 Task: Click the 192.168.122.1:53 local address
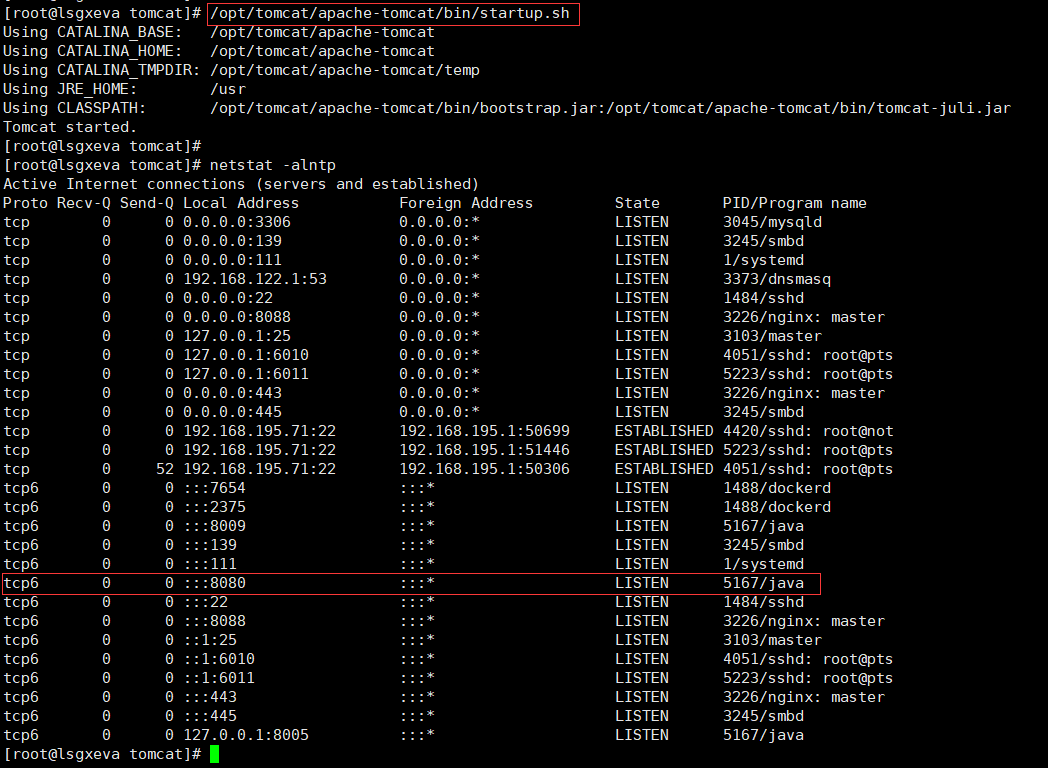coord(255,279)
